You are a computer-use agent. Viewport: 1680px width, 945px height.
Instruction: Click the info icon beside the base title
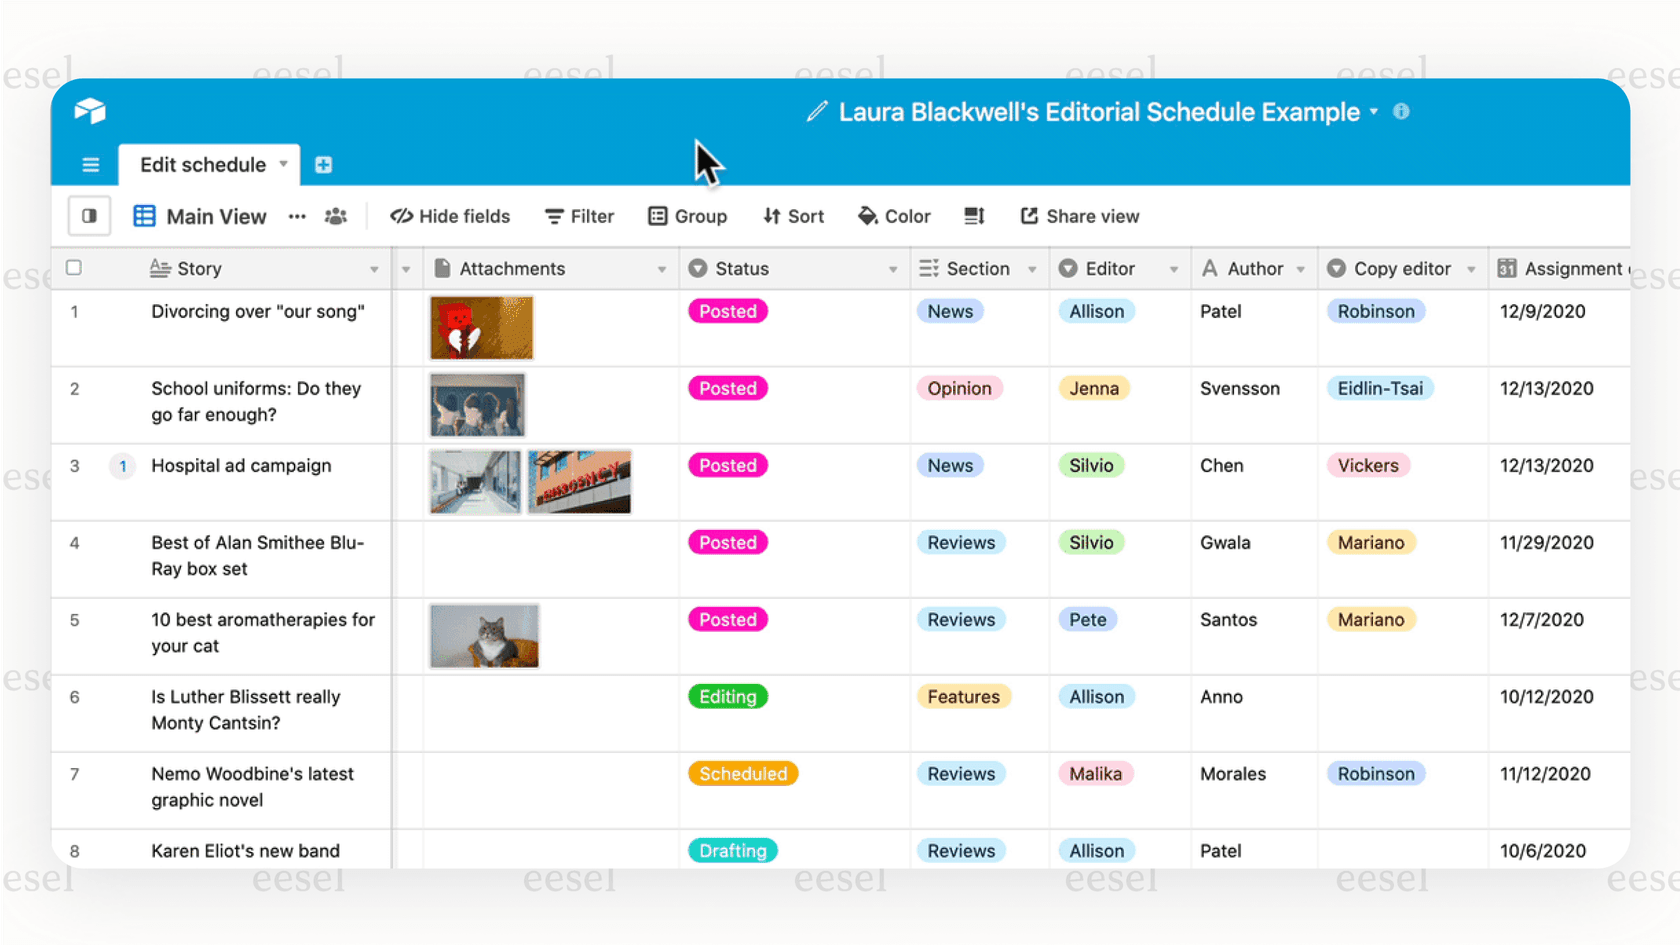[x=1401, y=112]
